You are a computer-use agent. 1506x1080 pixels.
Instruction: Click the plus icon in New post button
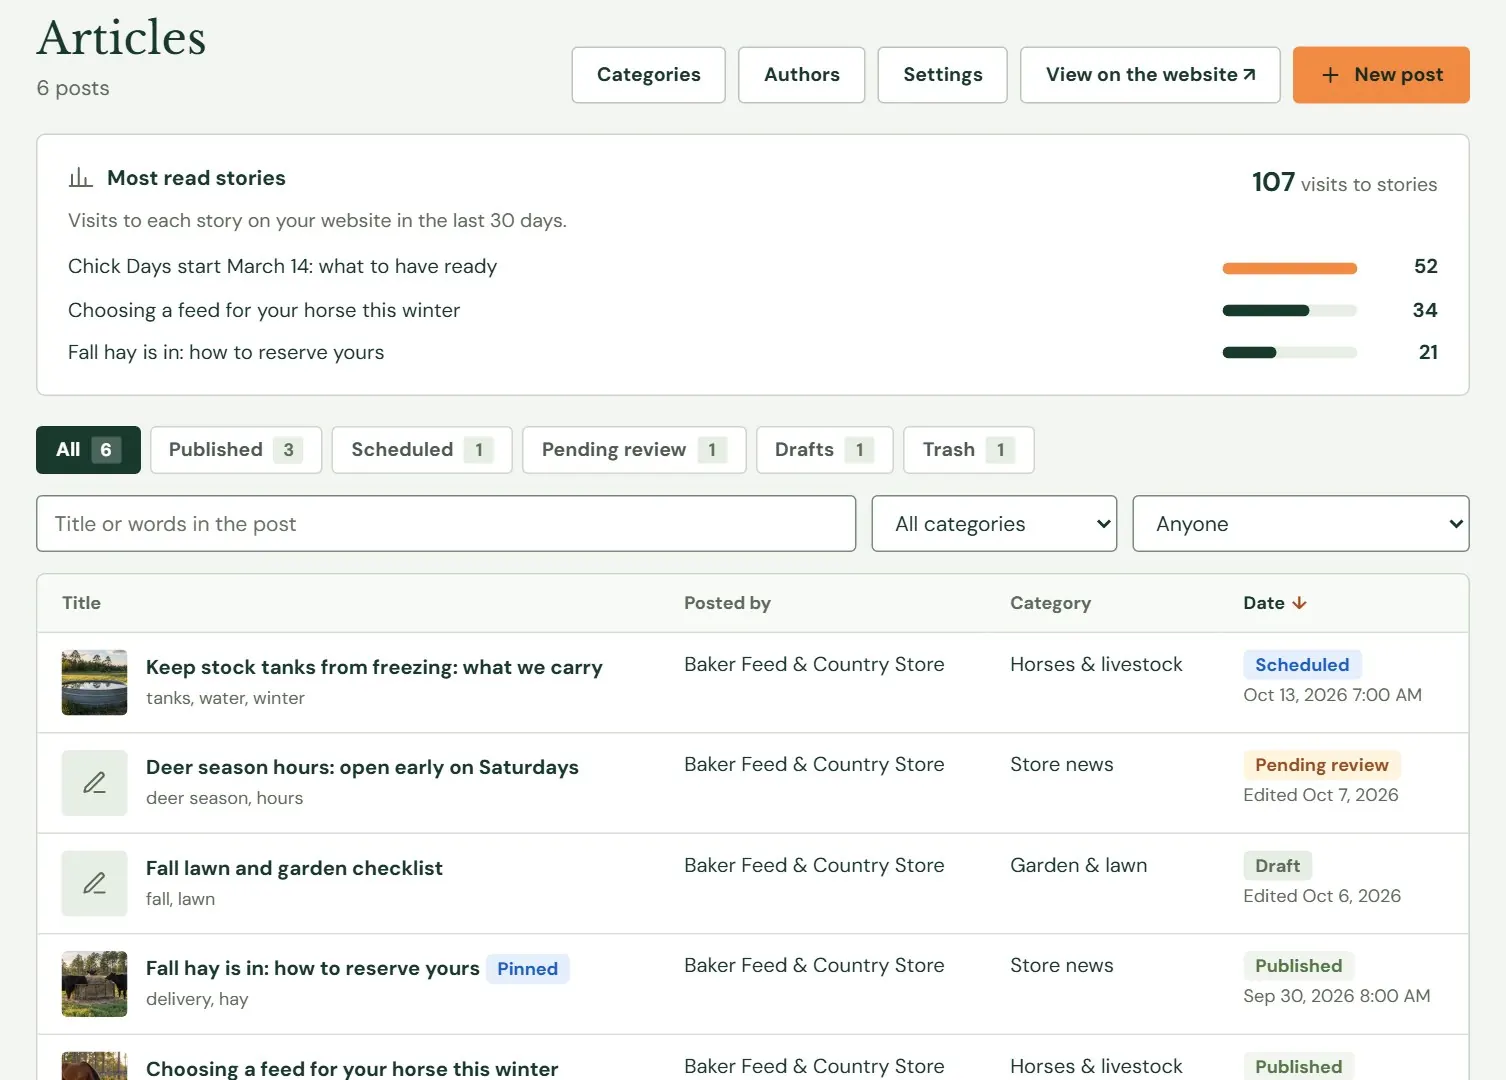[x=1330, y=75]
